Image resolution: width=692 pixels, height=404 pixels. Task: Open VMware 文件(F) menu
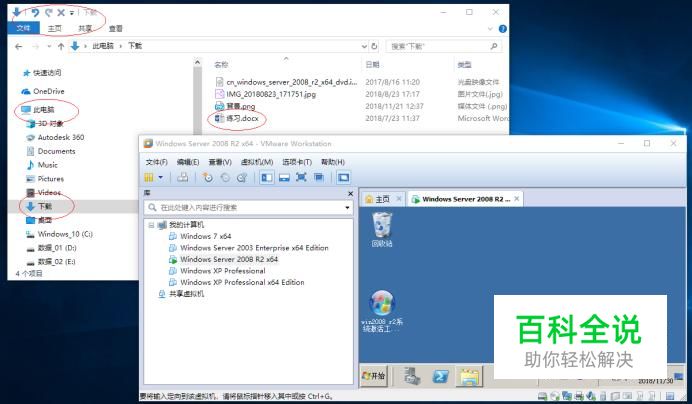157,162
